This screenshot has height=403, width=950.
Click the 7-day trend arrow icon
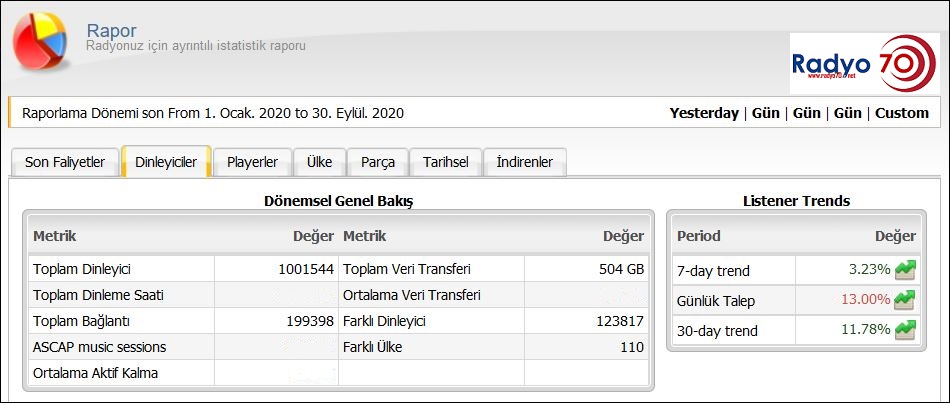tap(905, 270)
